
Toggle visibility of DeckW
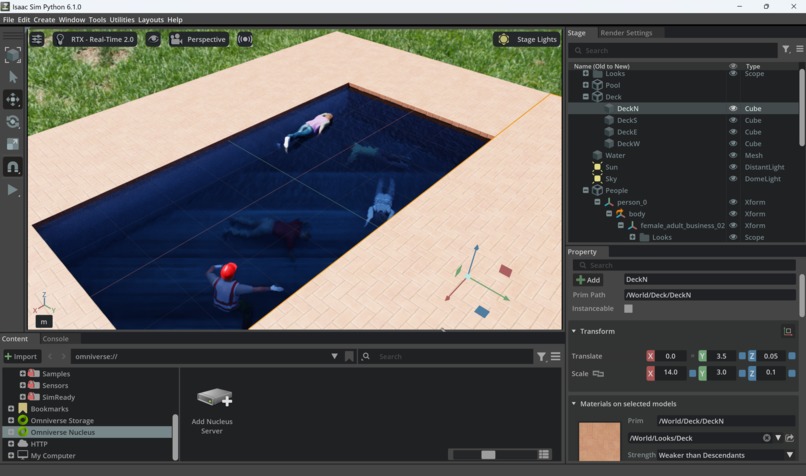(x=733, y=144)
